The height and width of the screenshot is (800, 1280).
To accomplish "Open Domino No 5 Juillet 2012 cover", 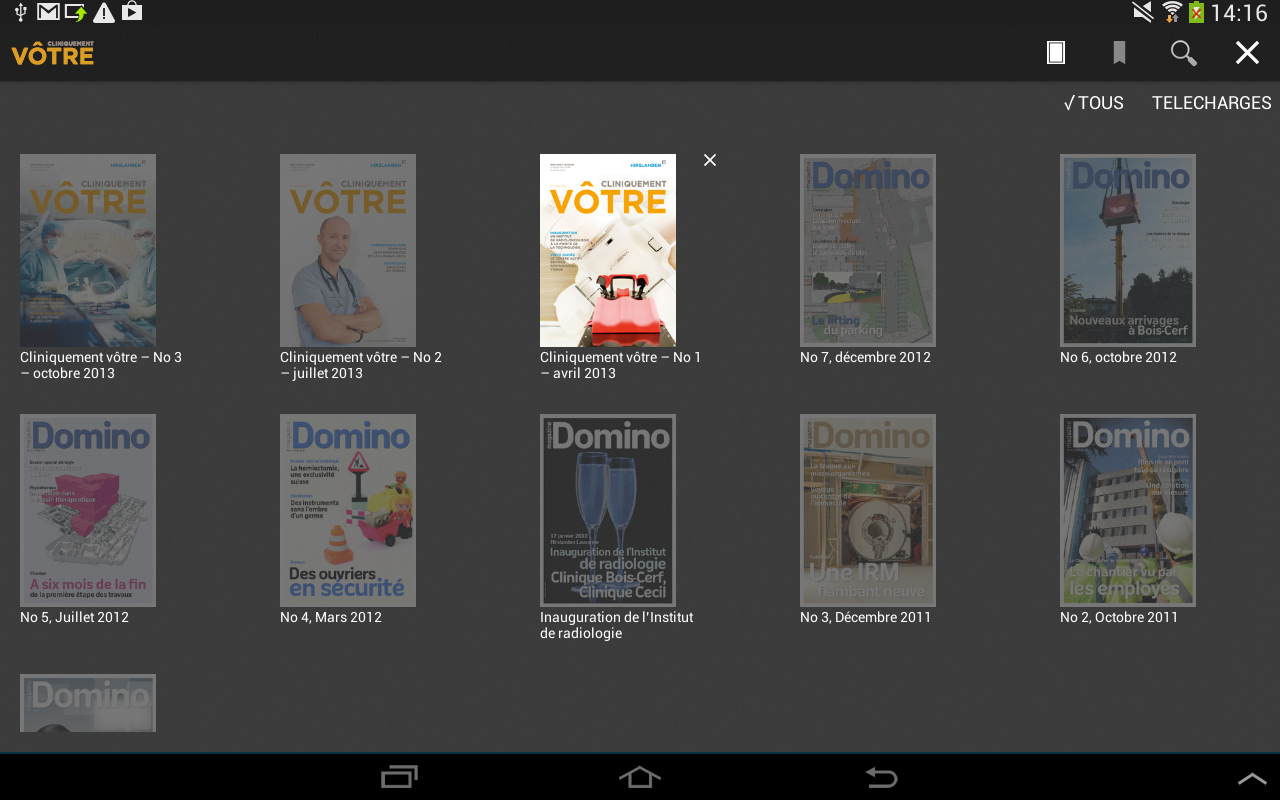I will pos(88,510).
